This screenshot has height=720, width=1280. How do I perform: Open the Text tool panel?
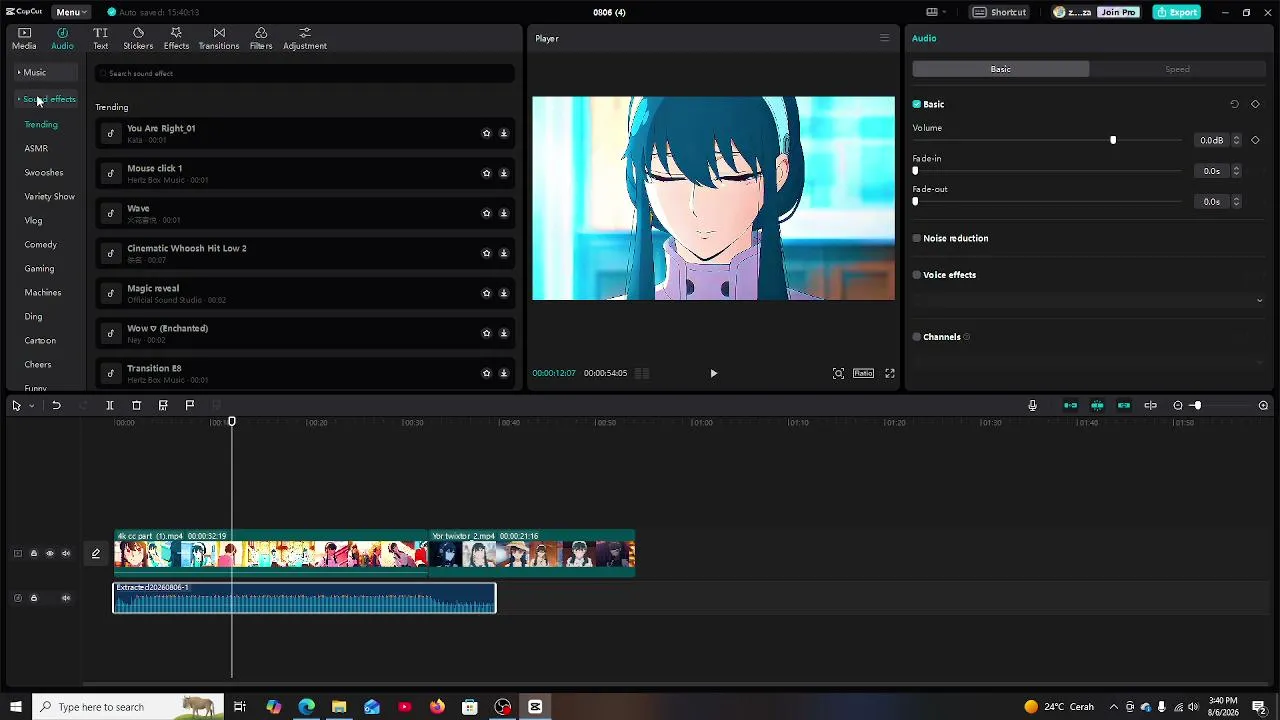[100, 38]
